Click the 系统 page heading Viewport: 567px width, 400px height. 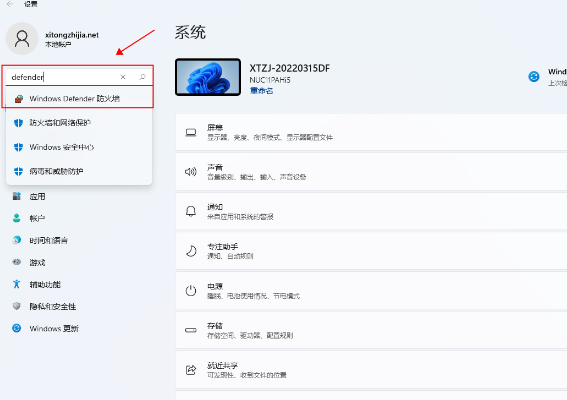190,33
